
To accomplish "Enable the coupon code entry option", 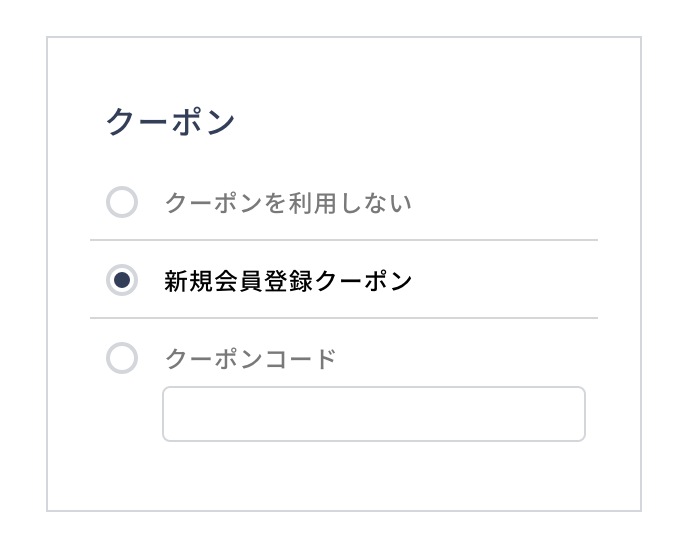I will point(122,358).
